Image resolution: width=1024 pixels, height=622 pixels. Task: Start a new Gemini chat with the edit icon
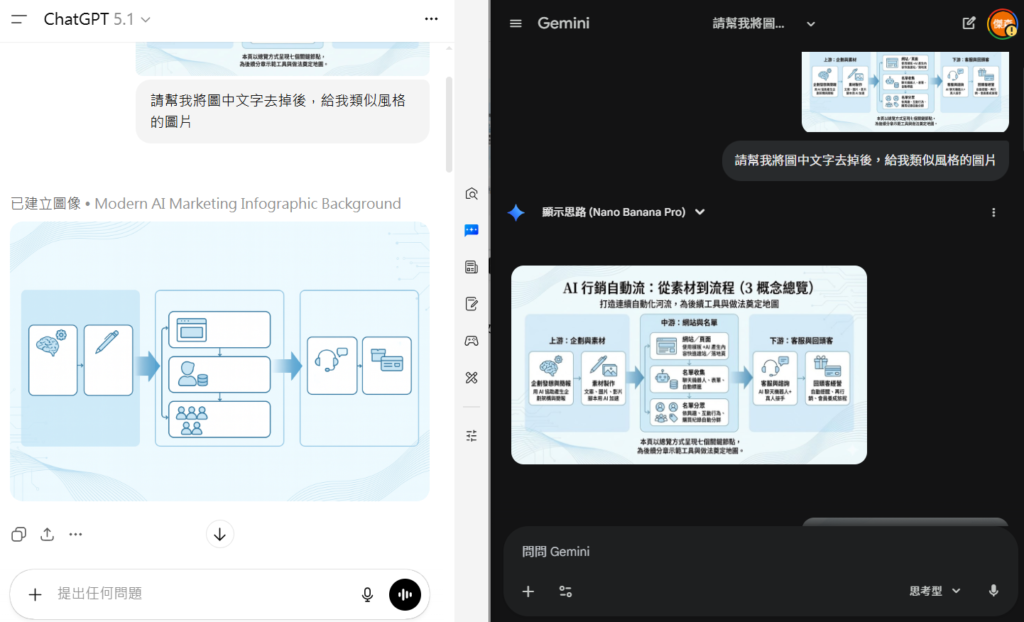point(968,23)
